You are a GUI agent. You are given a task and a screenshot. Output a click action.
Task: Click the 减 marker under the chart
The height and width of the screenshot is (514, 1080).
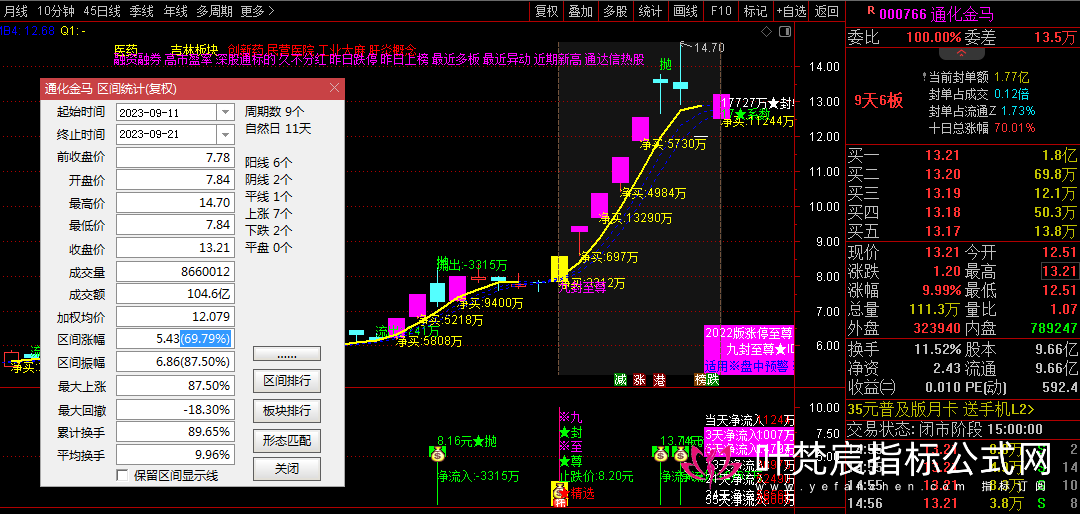click(620, 380)
